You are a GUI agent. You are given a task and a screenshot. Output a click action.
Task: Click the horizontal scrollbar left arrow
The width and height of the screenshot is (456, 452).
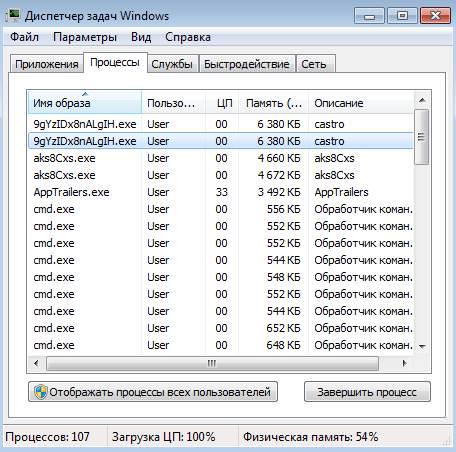36,363
